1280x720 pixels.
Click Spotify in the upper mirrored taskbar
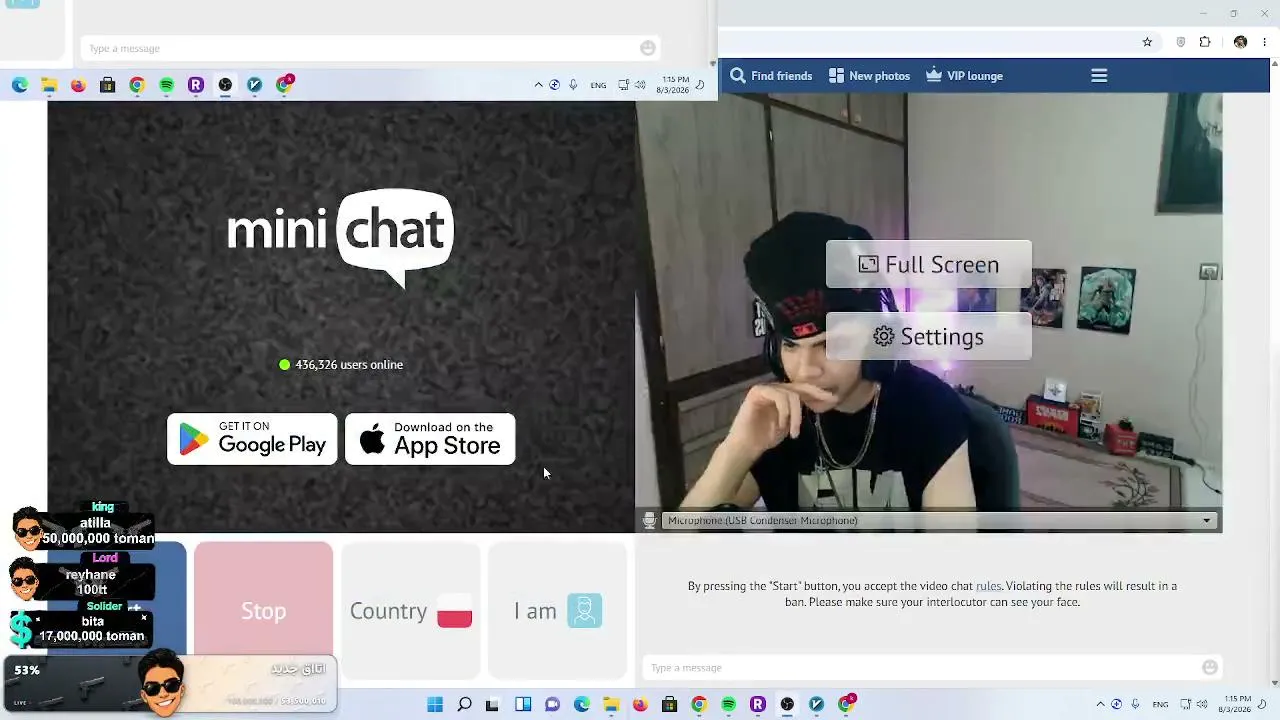coord(166,85)
